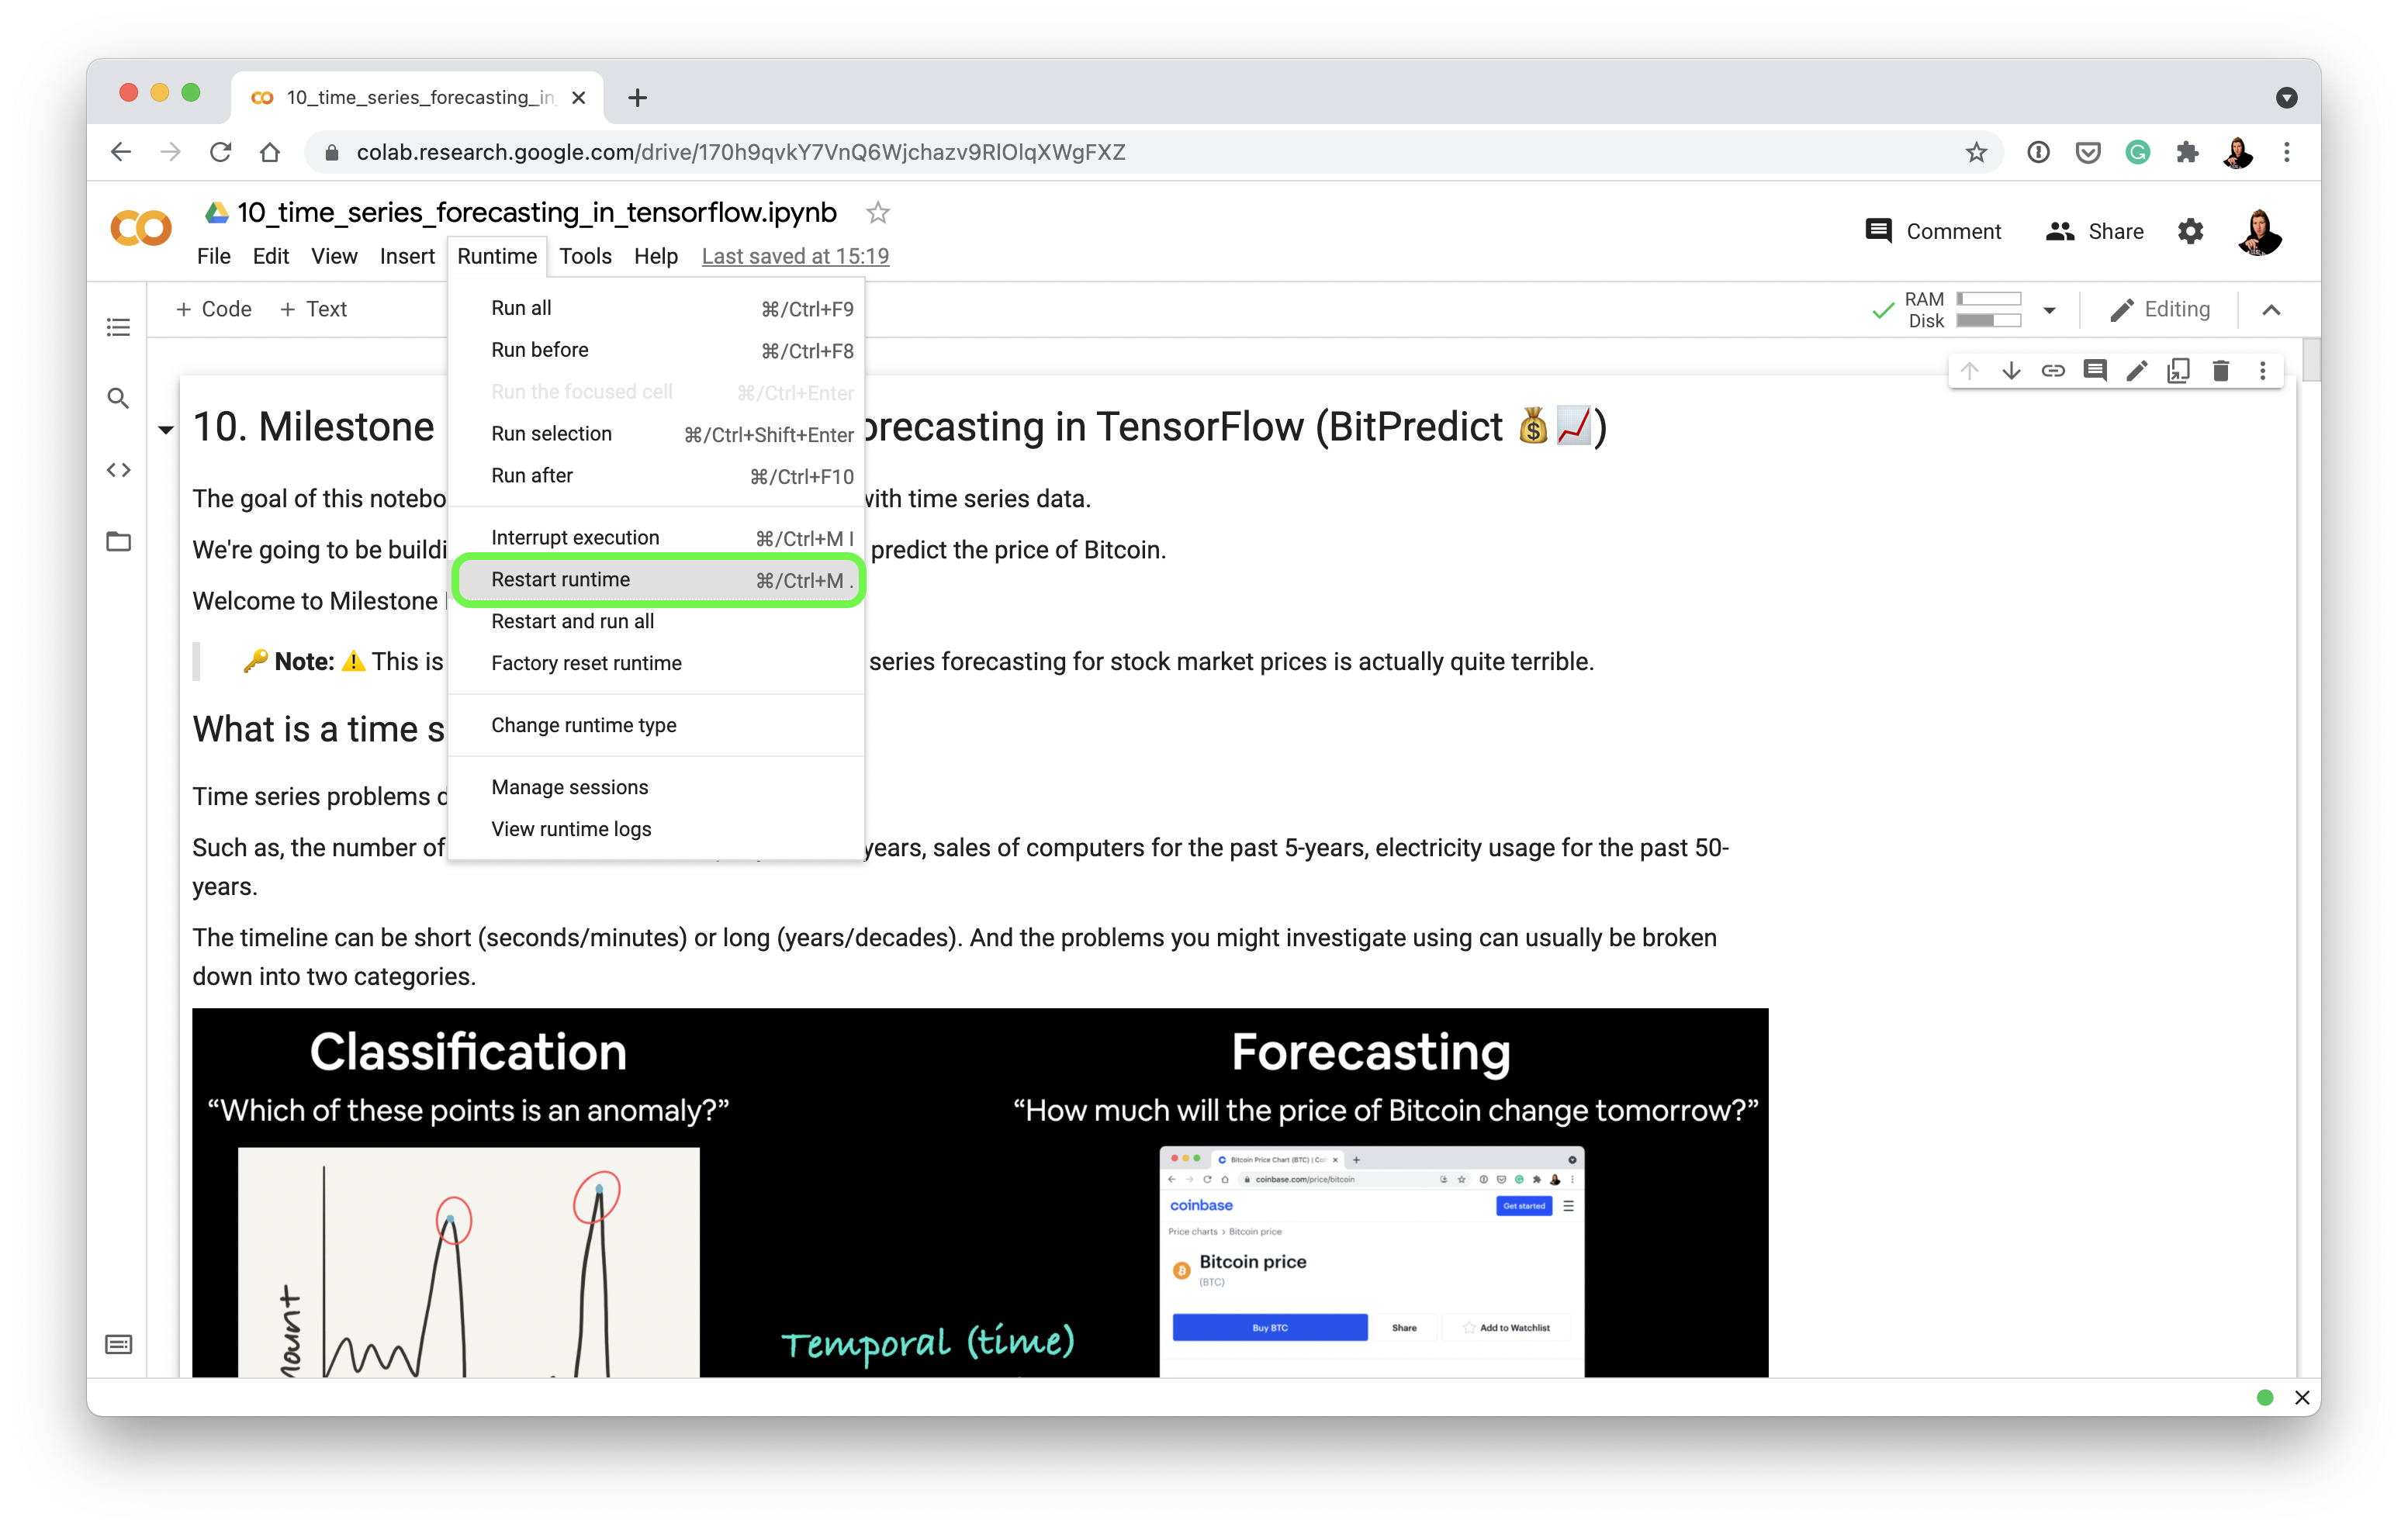Image resolution: width=2408 pixels, height=1531 pixels.
Task: Open the Help menu
Action: click(655, 256)
